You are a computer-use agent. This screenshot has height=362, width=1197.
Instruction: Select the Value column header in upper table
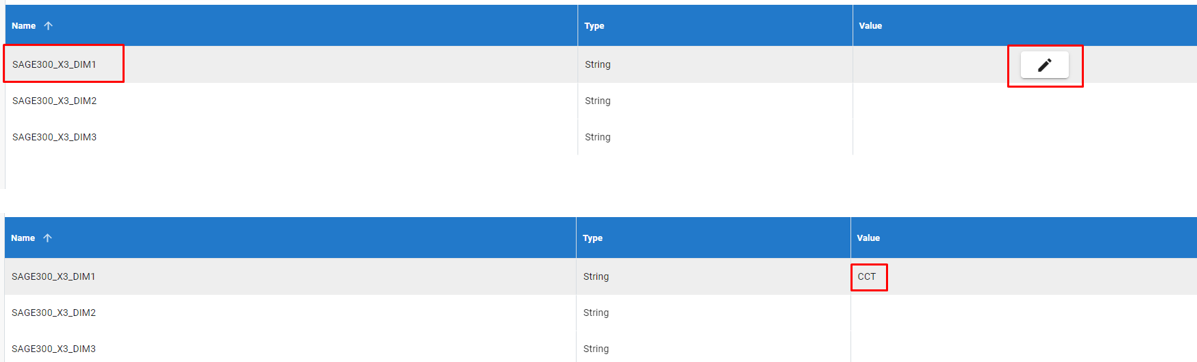point(870,26)
